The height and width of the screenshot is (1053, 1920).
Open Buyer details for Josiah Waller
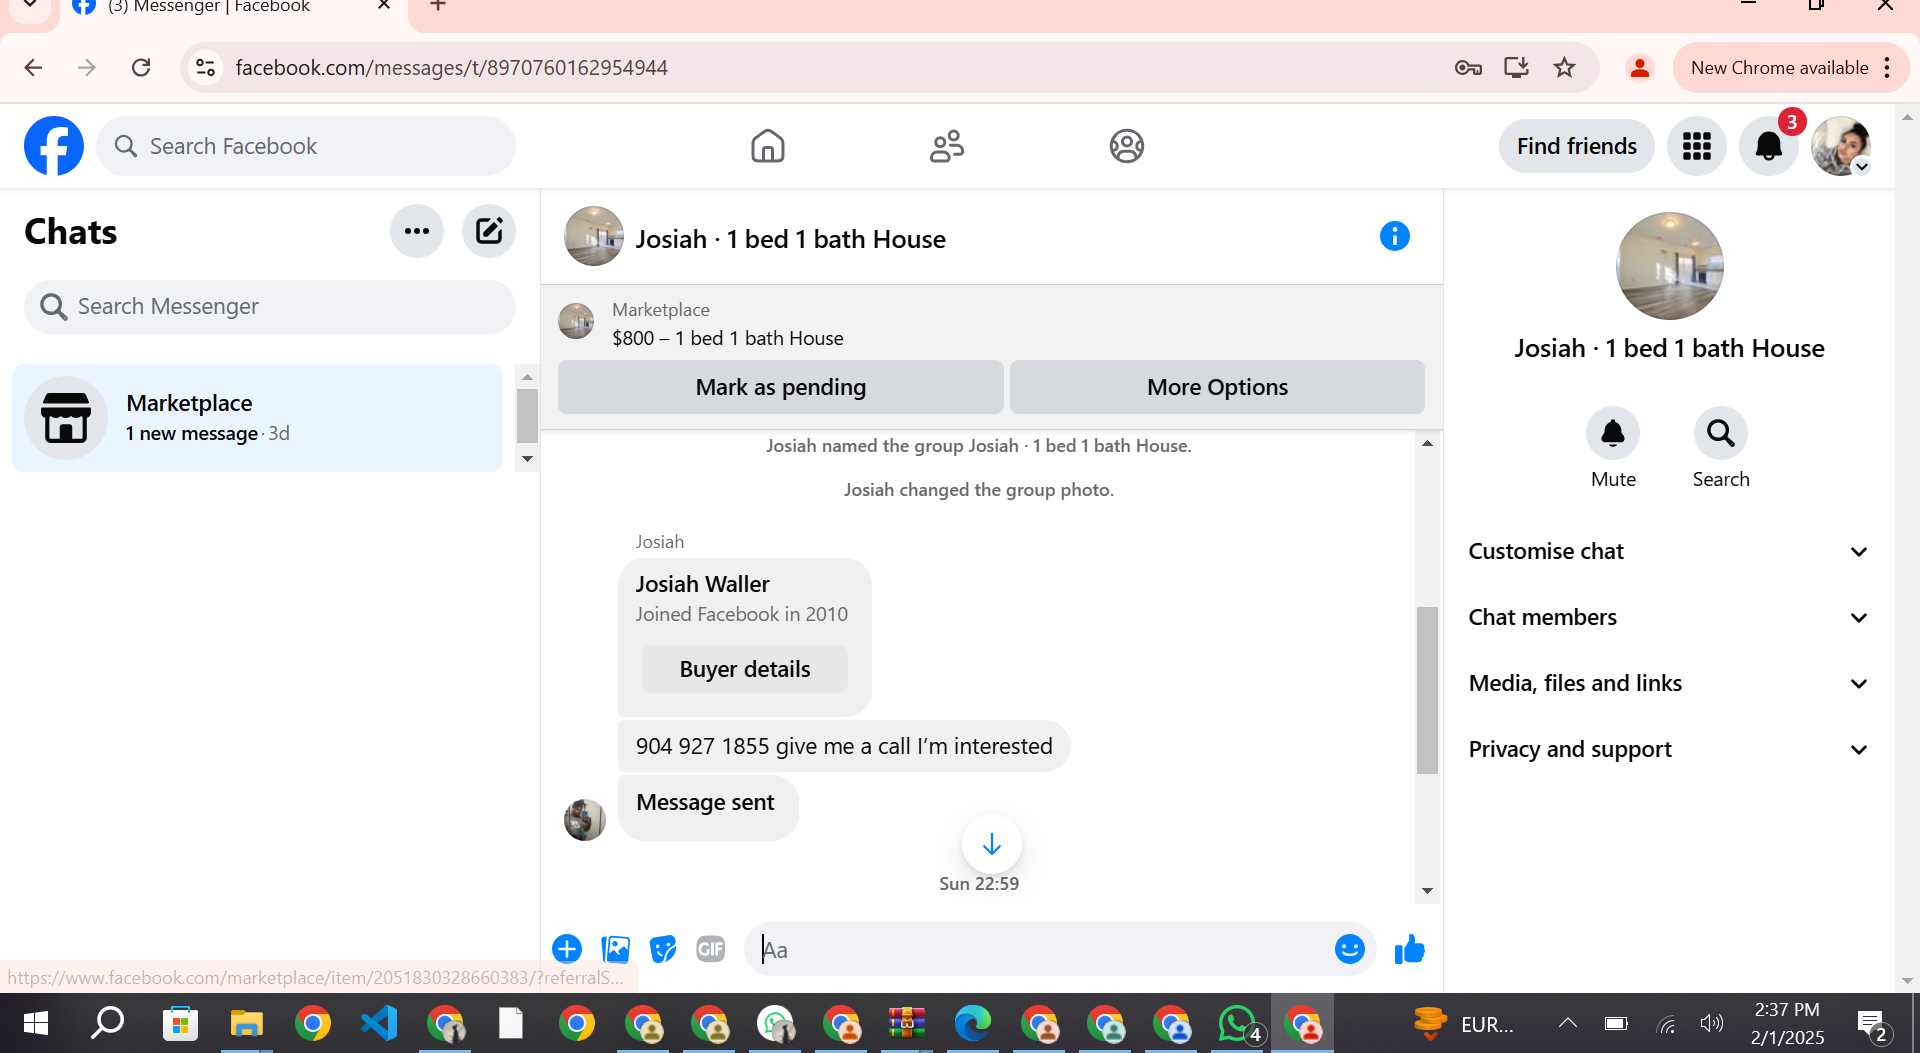[x=744, y=669]
